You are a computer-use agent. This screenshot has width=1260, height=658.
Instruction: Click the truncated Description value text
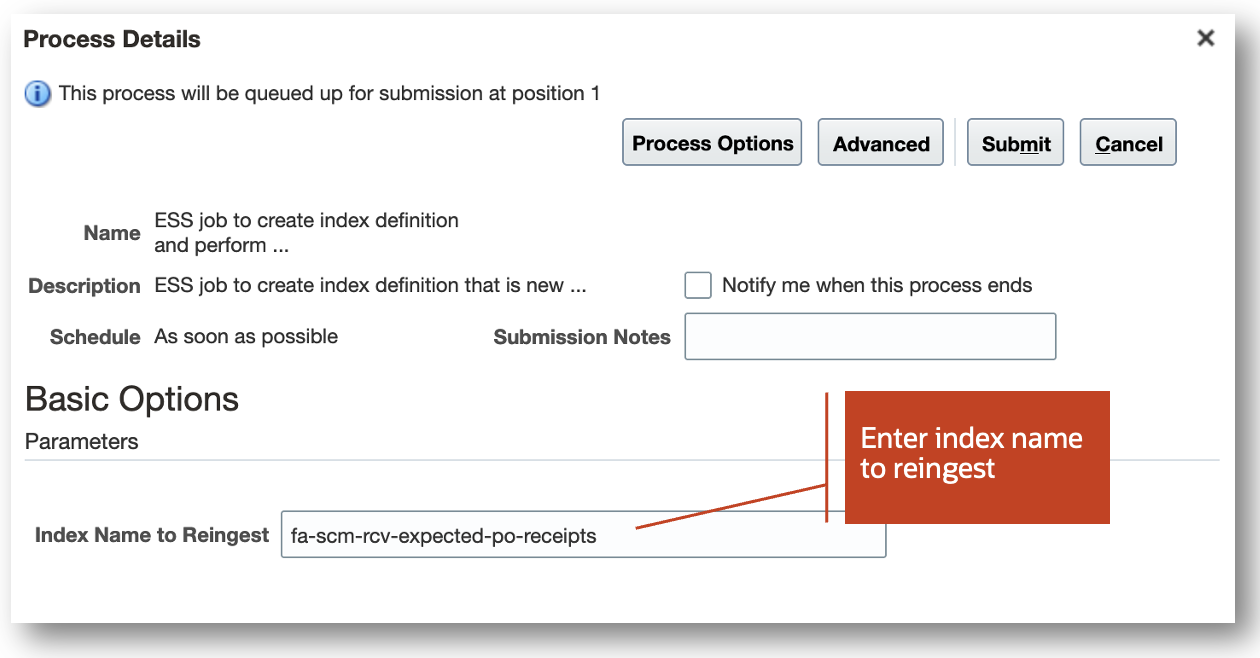click(x=370, y=285)
